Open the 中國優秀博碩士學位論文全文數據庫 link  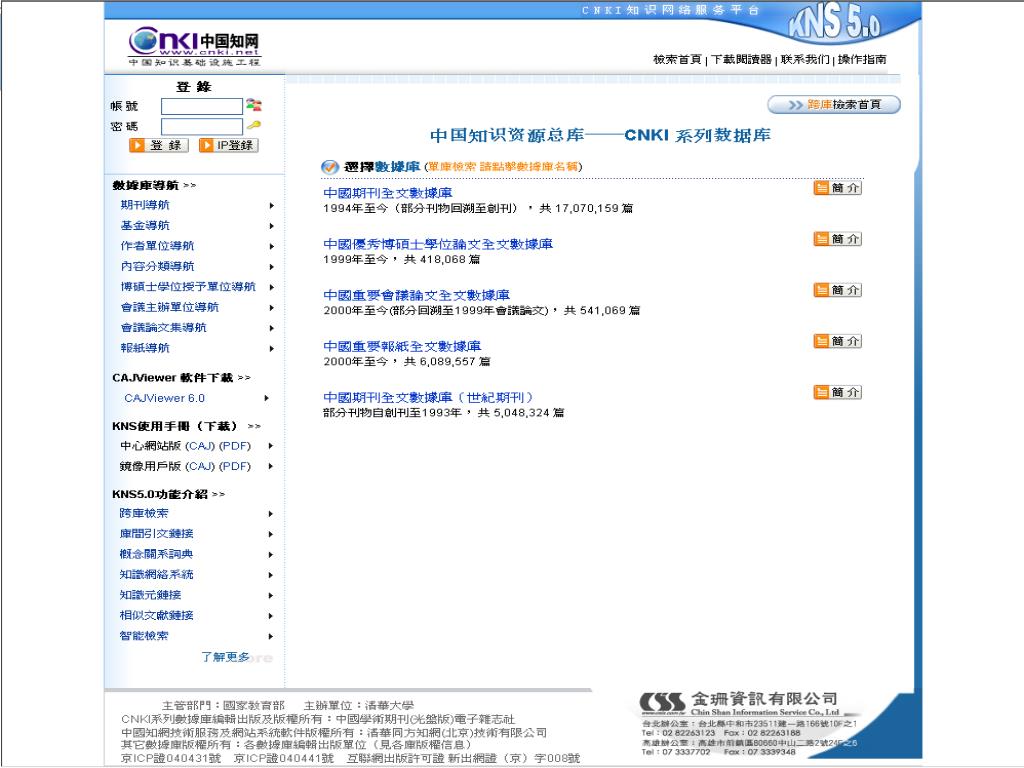click(x=438, y=244)
